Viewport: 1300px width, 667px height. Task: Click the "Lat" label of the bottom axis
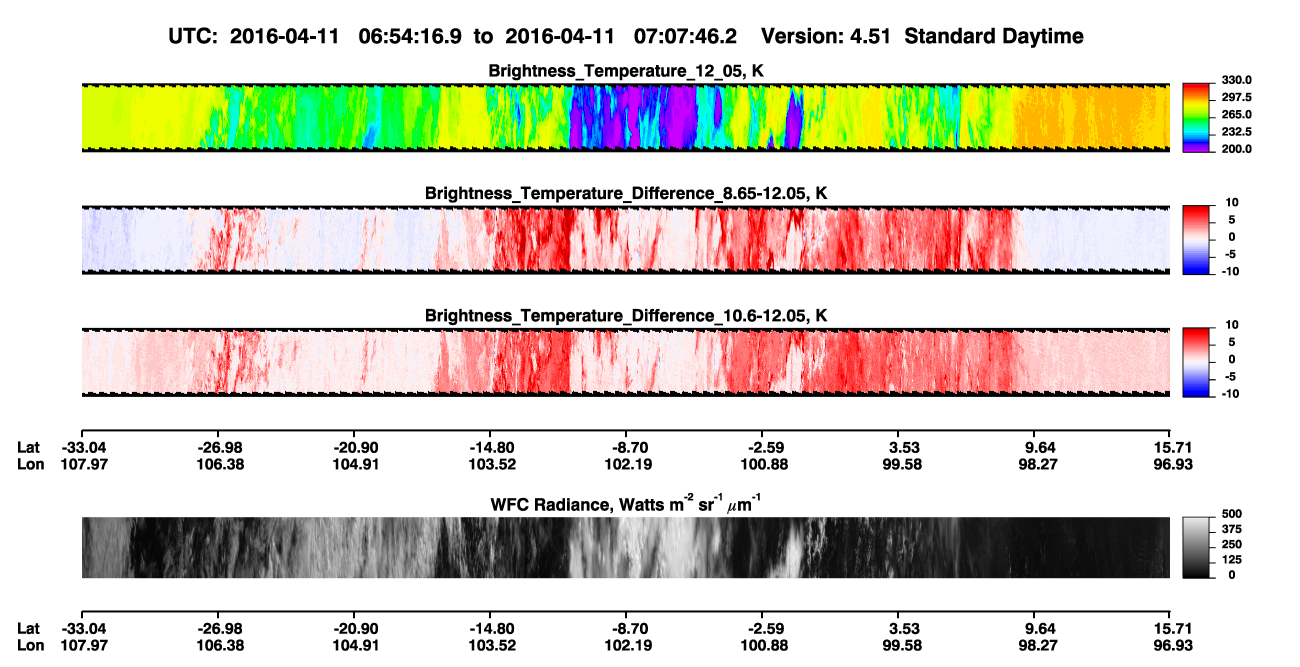[x=29, y=629]
